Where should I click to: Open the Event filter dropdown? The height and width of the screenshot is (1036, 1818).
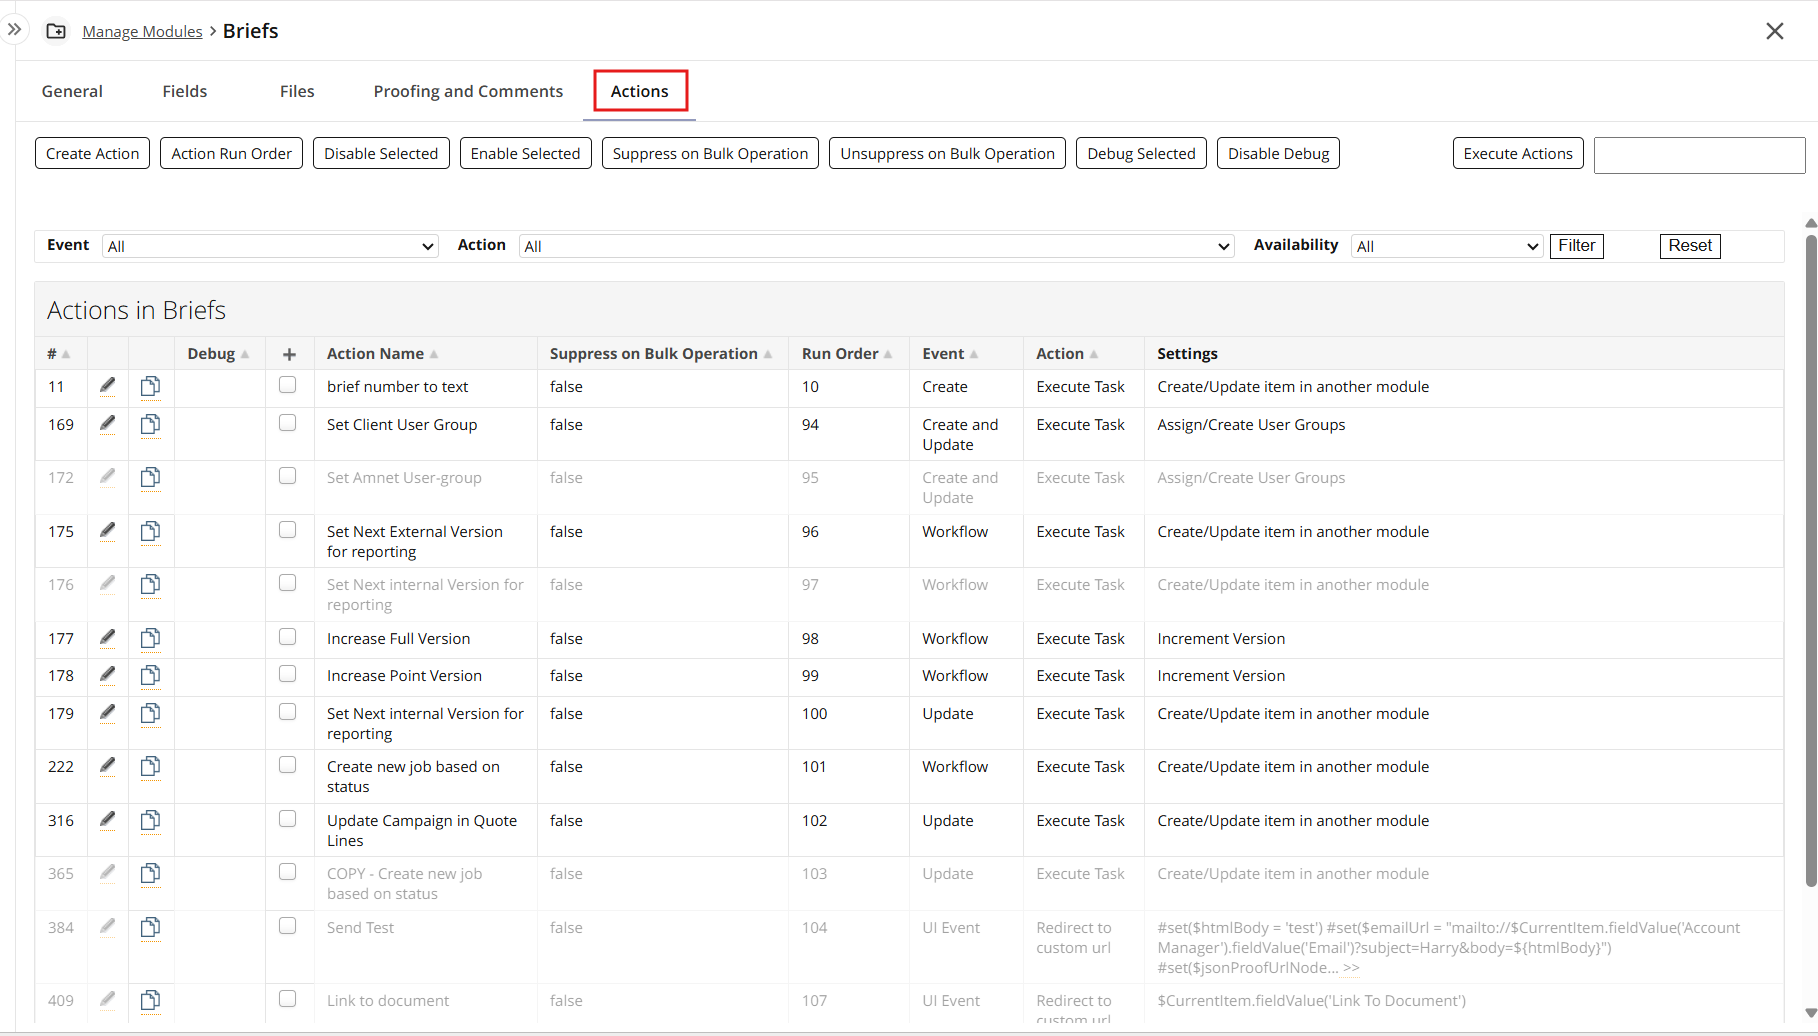[x=270, y=246]
